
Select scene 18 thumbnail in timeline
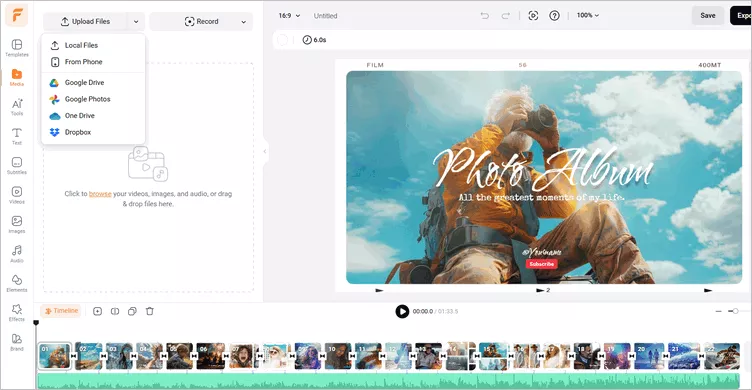pyautogui.click(x=587, y=356)
